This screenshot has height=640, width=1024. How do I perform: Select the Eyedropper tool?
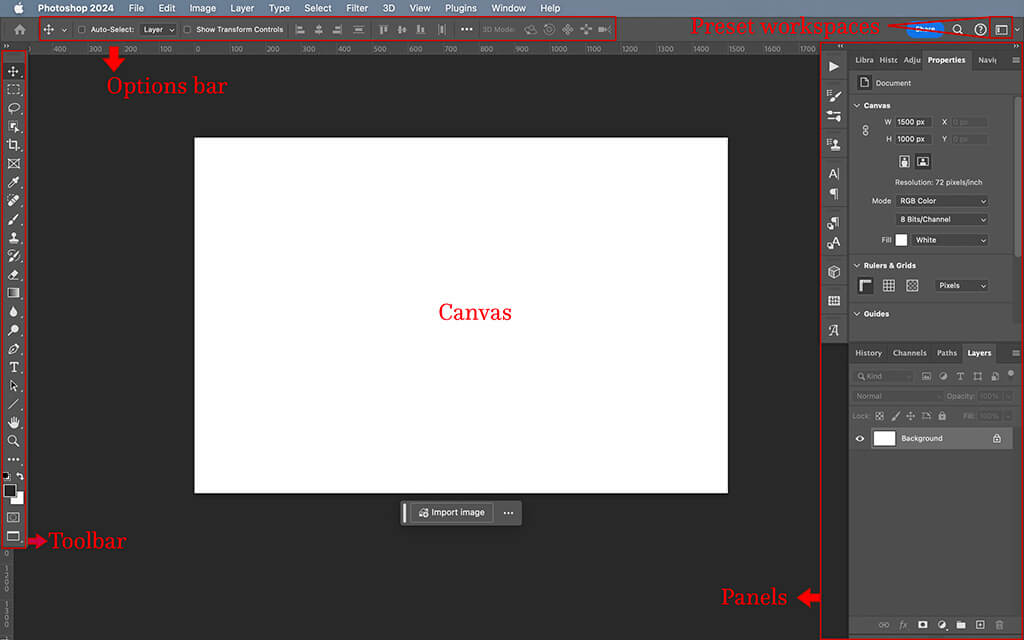14,182
